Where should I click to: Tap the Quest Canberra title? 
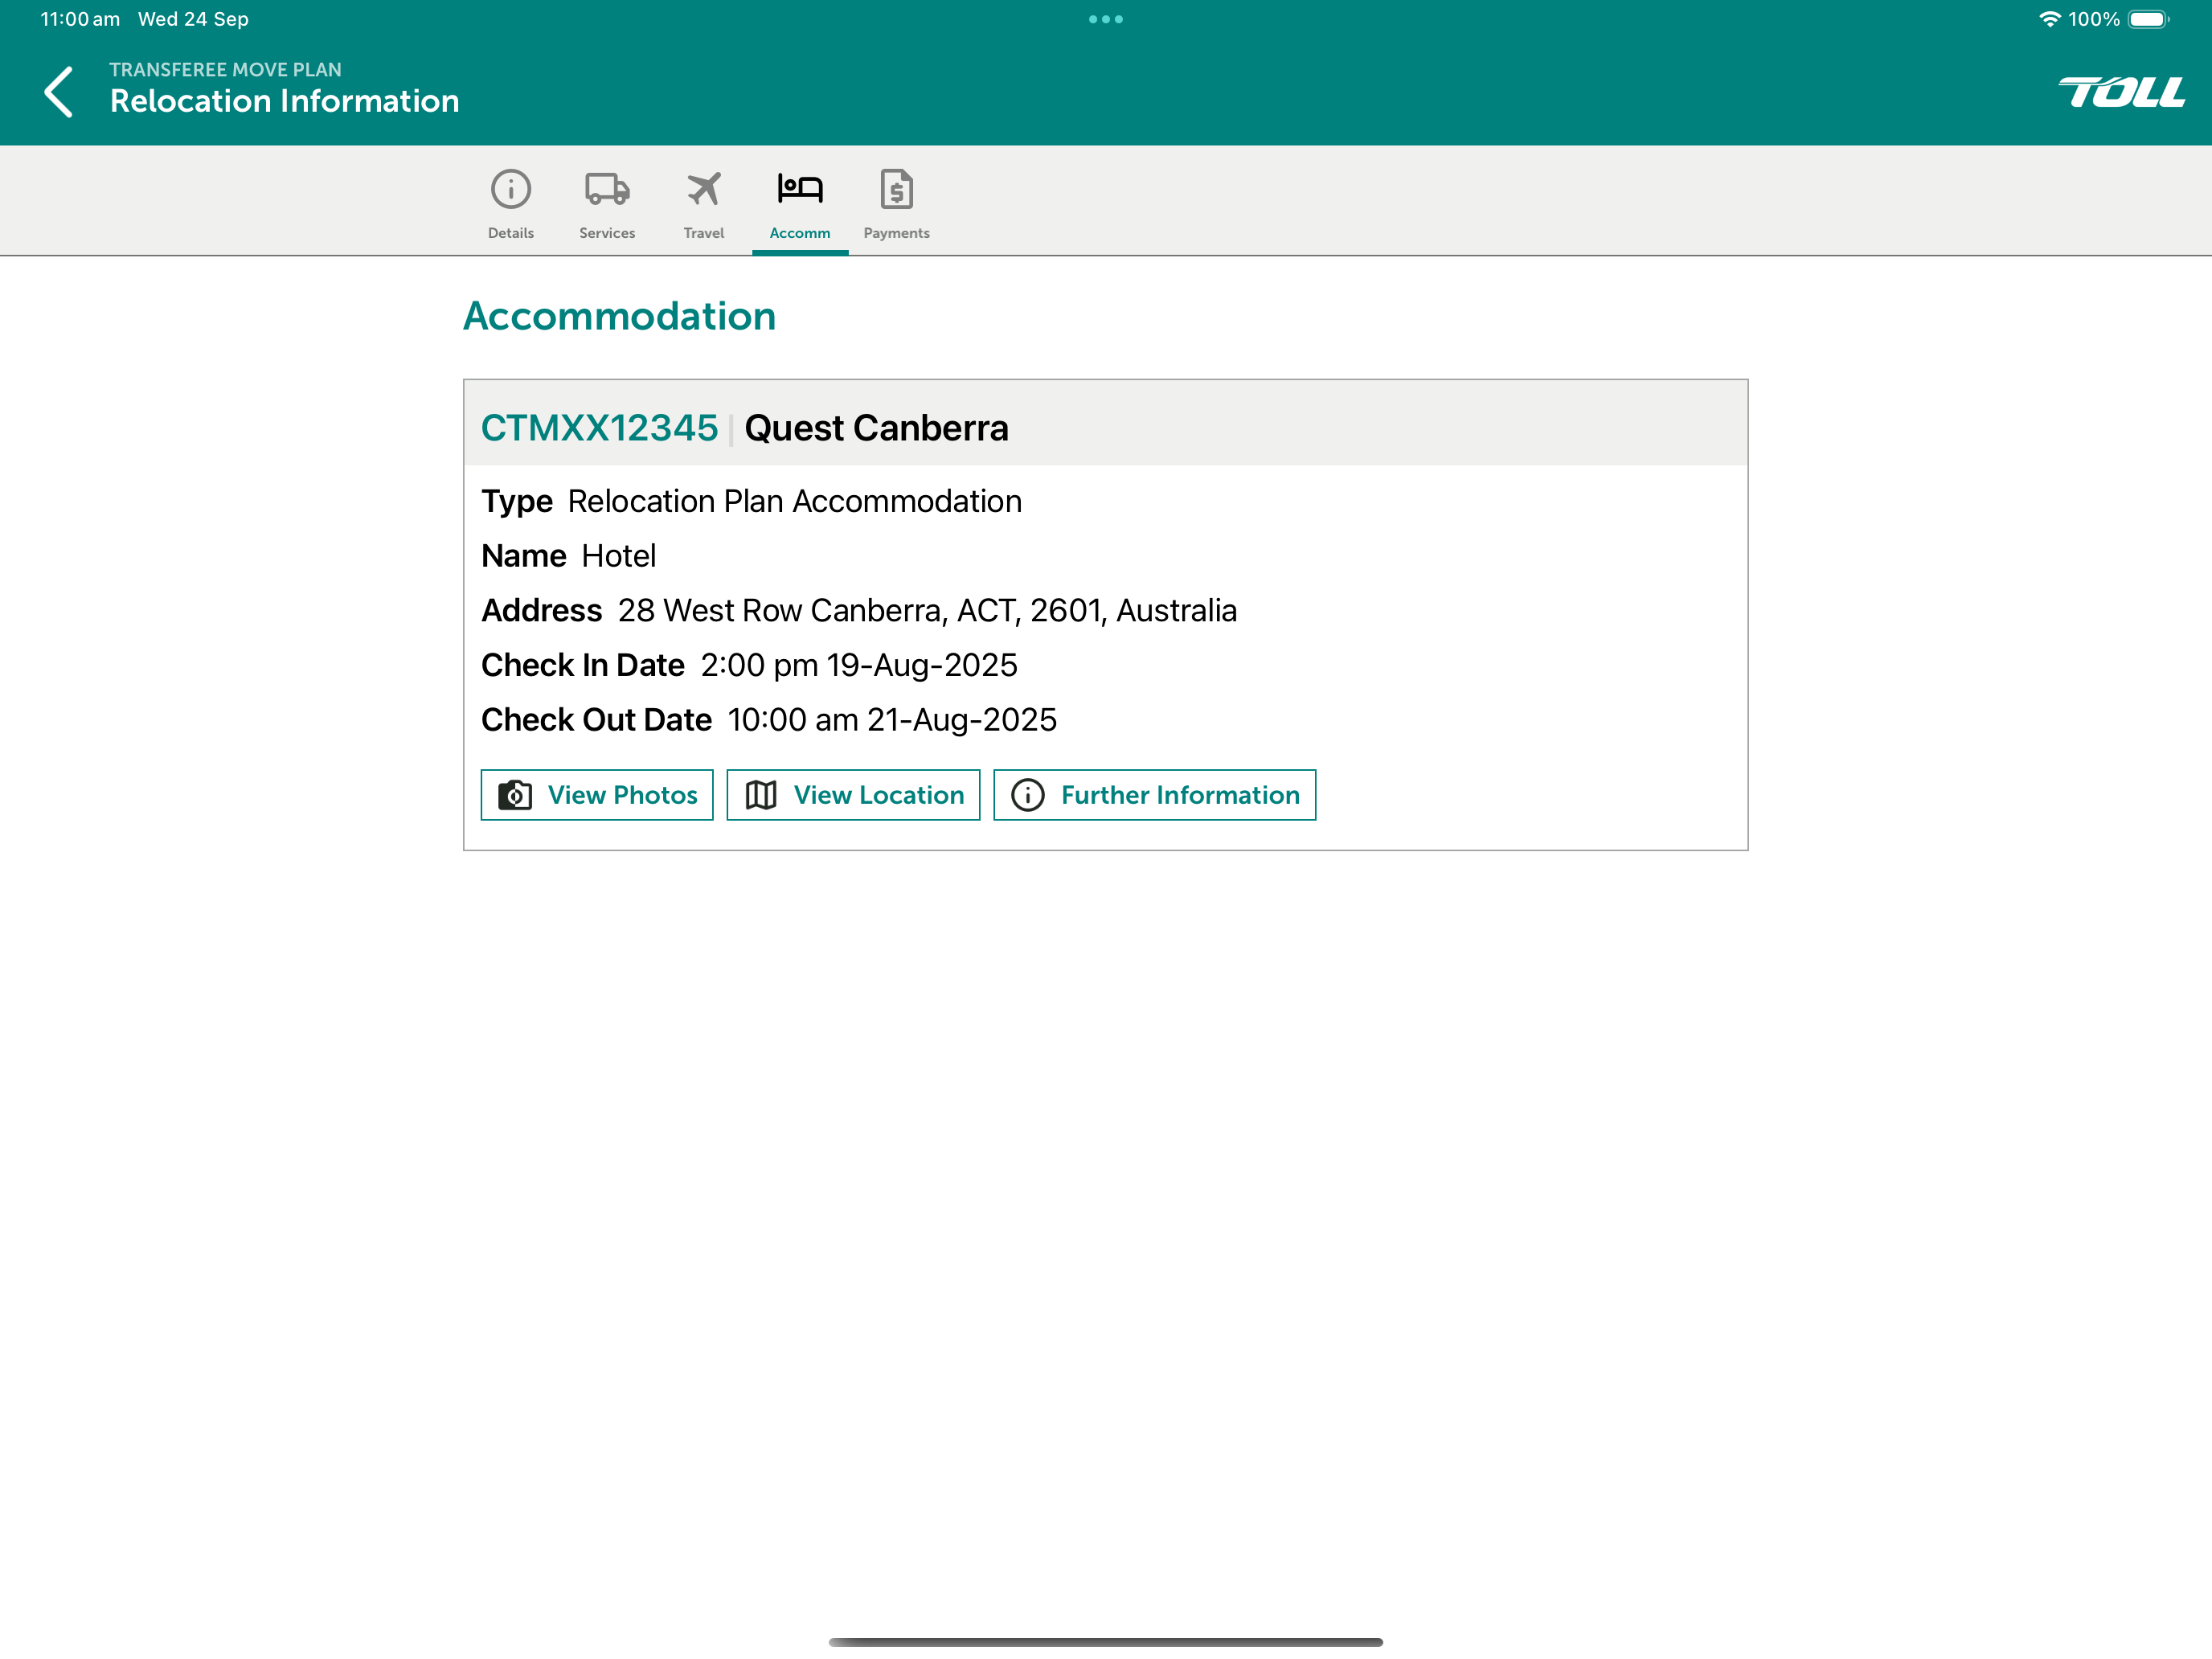[x=877, y=428]
